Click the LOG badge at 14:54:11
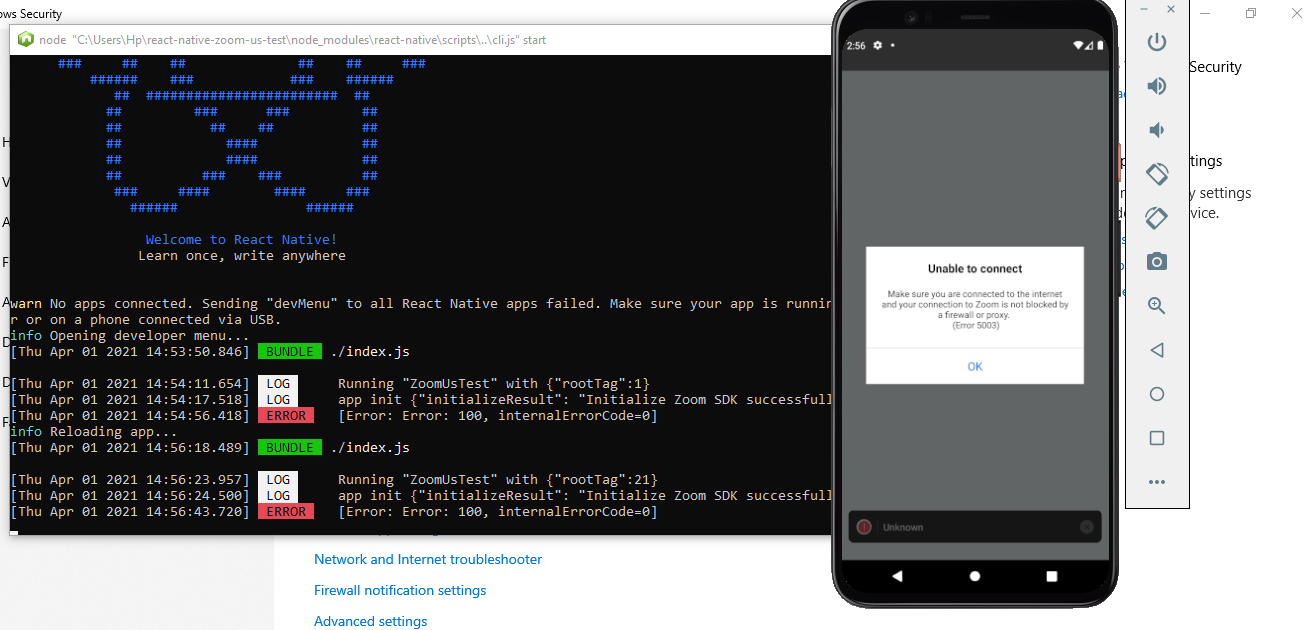 [278, 384]
